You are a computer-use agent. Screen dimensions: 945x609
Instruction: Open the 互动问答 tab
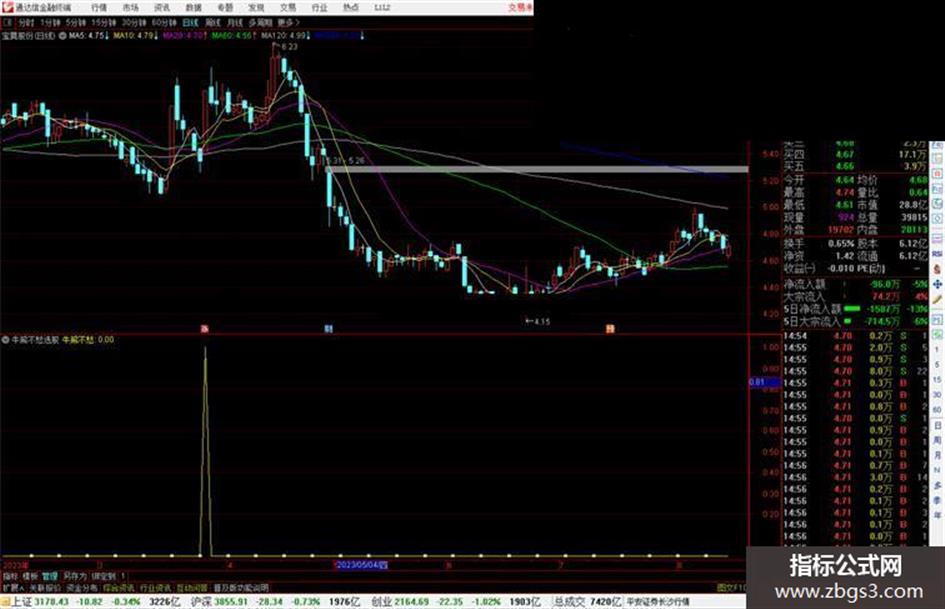[192, 587]
